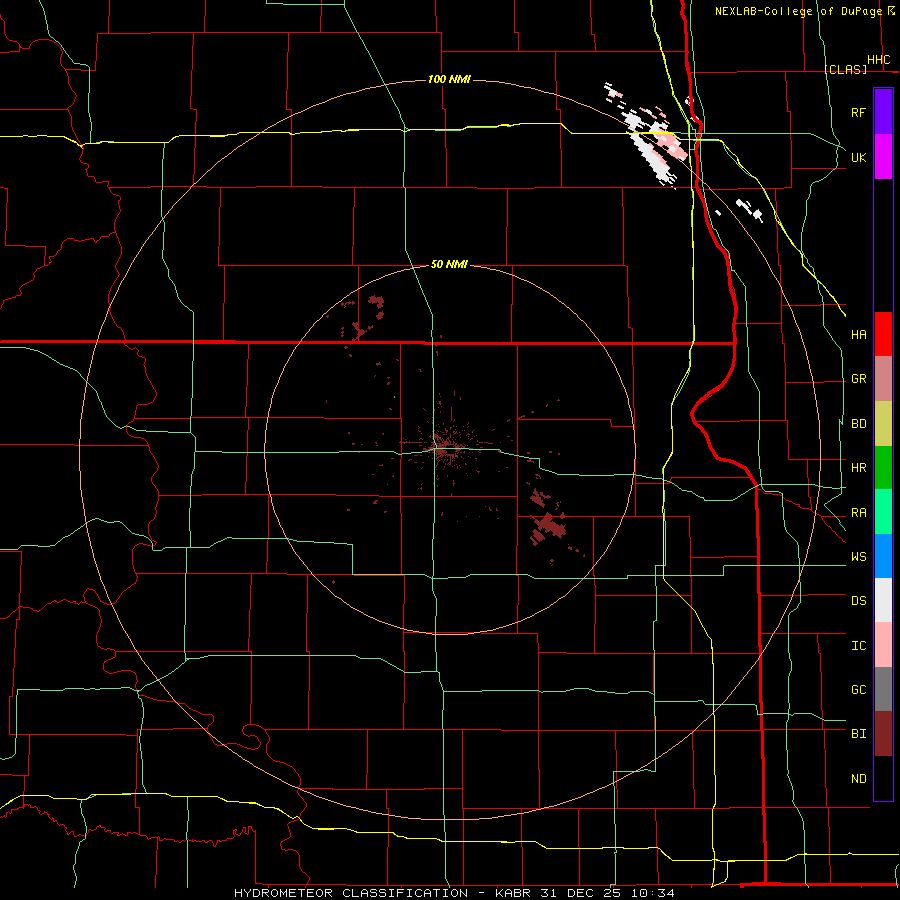The image size is (900, 900).
Task: Select the BD big drops legend color
Action: click(x=883, y=423)
